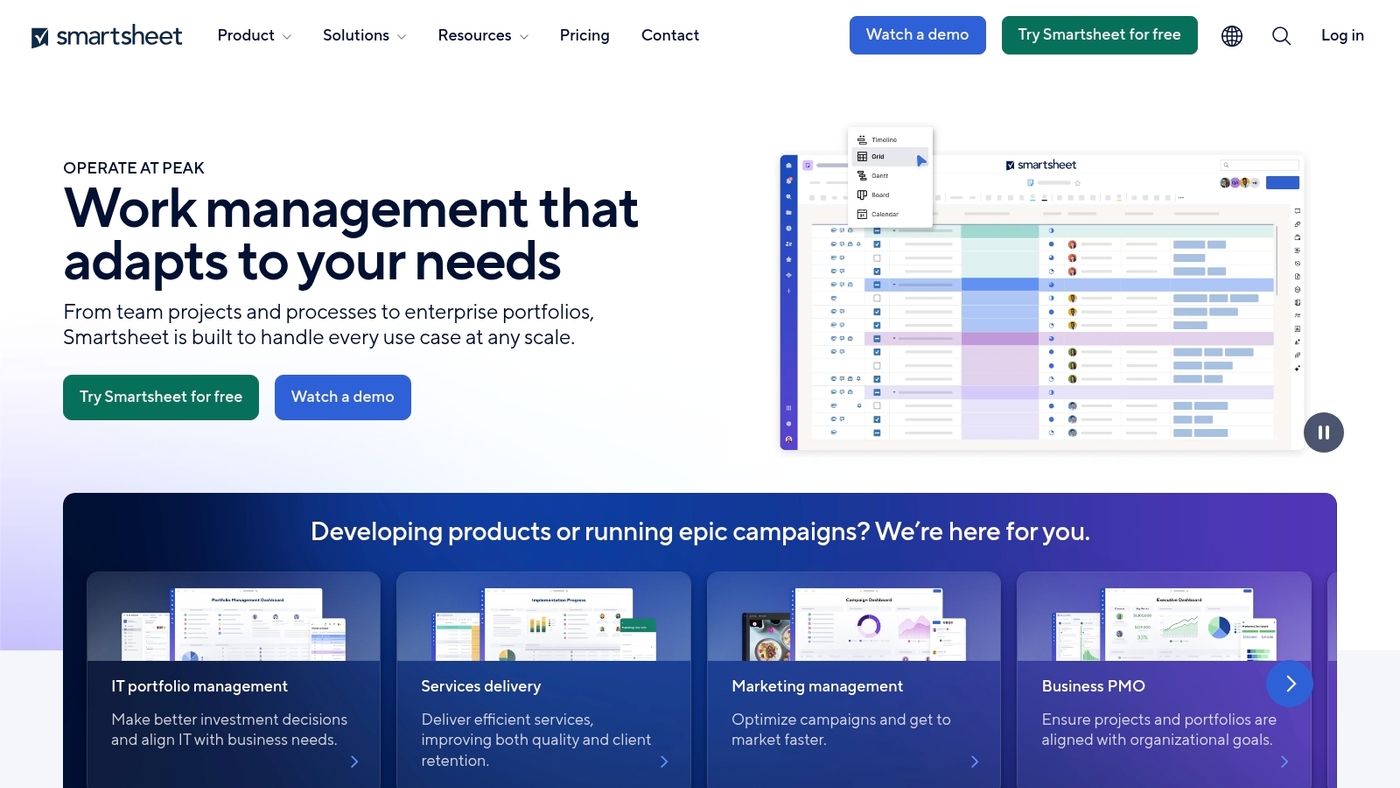The width and height of the screenshot is (1400, 788).
Task: Click the 'Work management that adapts to your needs' headline
Action: click(351, 234)
